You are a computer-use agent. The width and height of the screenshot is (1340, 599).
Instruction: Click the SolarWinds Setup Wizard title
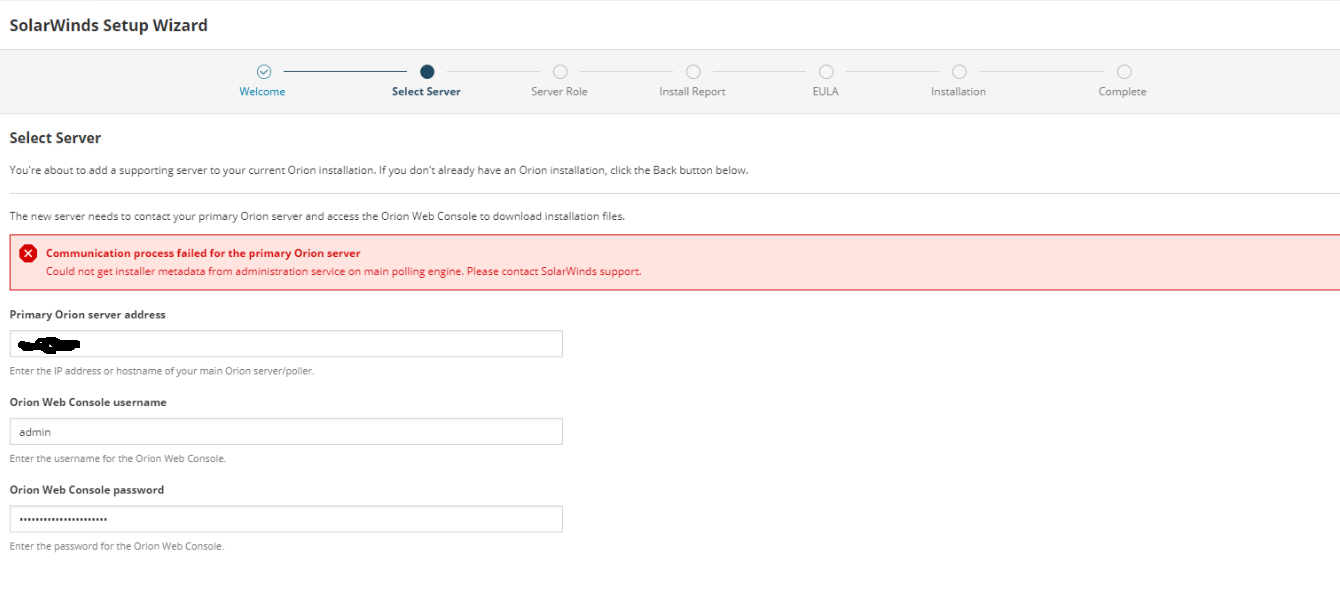pos(109,26)
